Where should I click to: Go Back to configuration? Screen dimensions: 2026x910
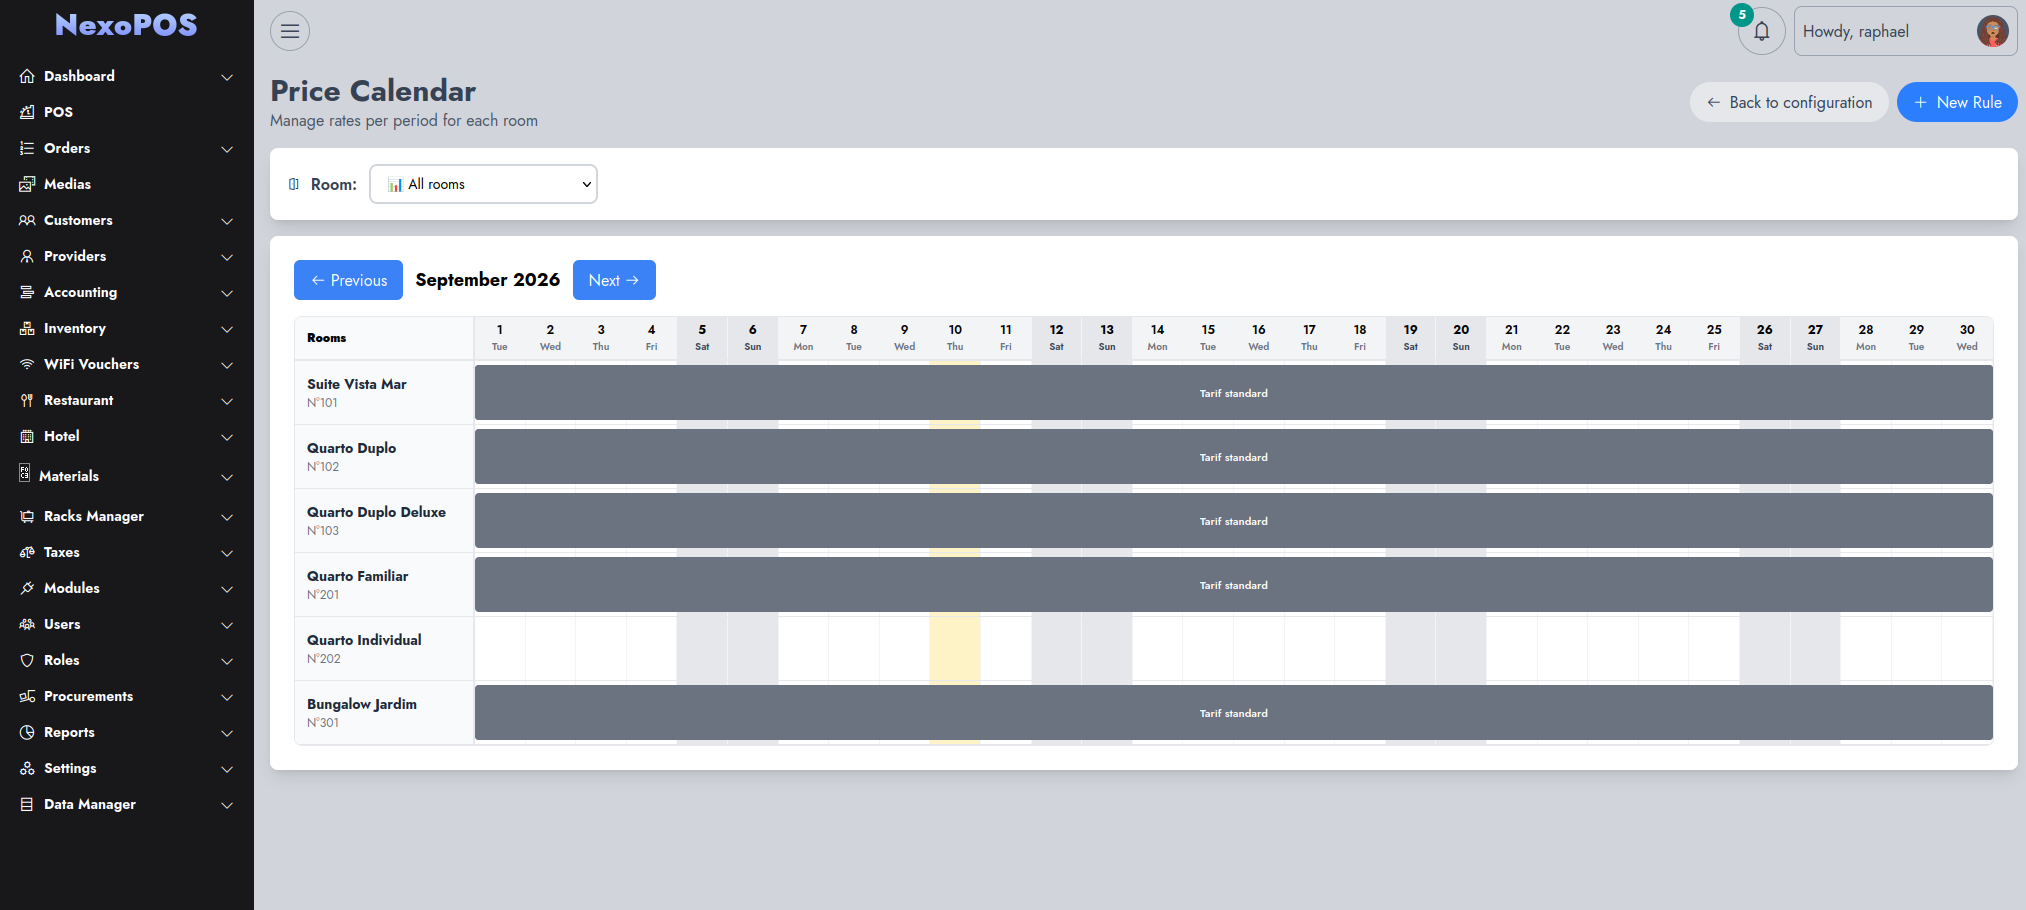pos(1789,102)
